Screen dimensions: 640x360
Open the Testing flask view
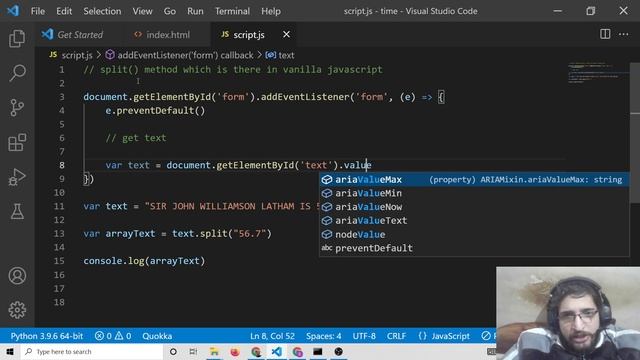pyautogui.click(x=17, y=211)
